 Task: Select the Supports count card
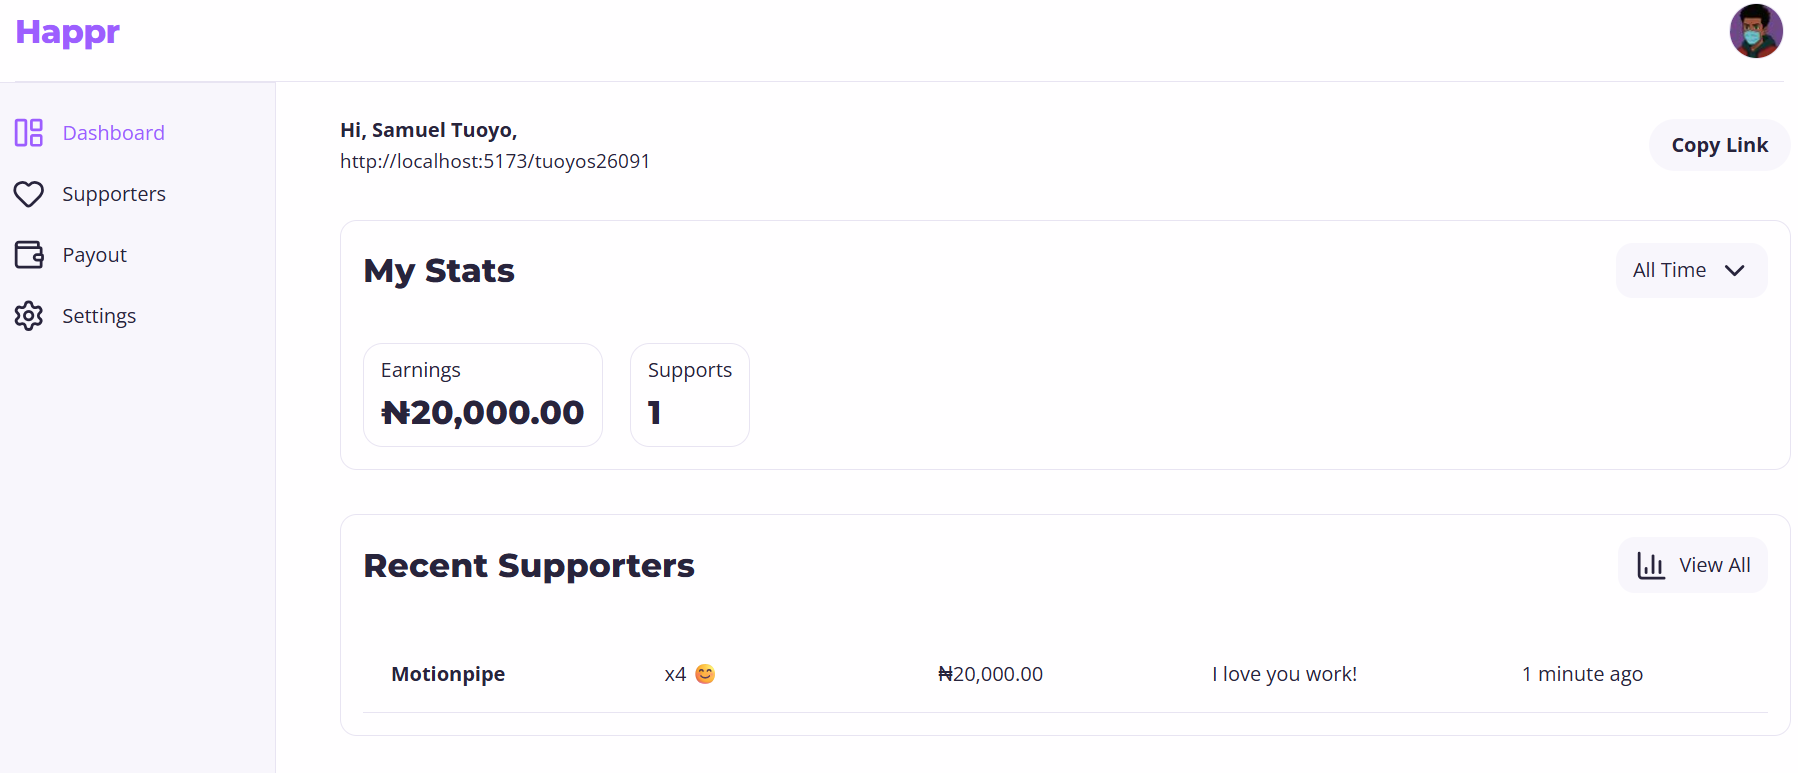click(690, 395)
